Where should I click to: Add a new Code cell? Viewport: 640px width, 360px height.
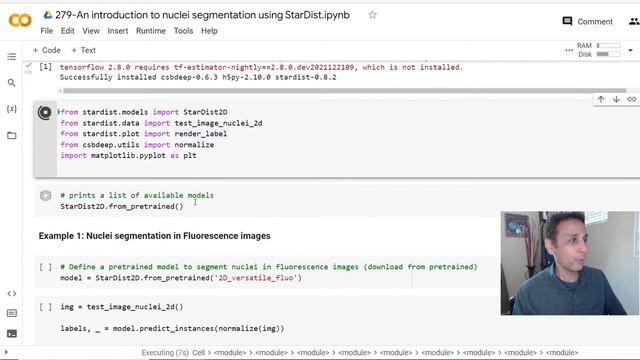coord(47,50)
